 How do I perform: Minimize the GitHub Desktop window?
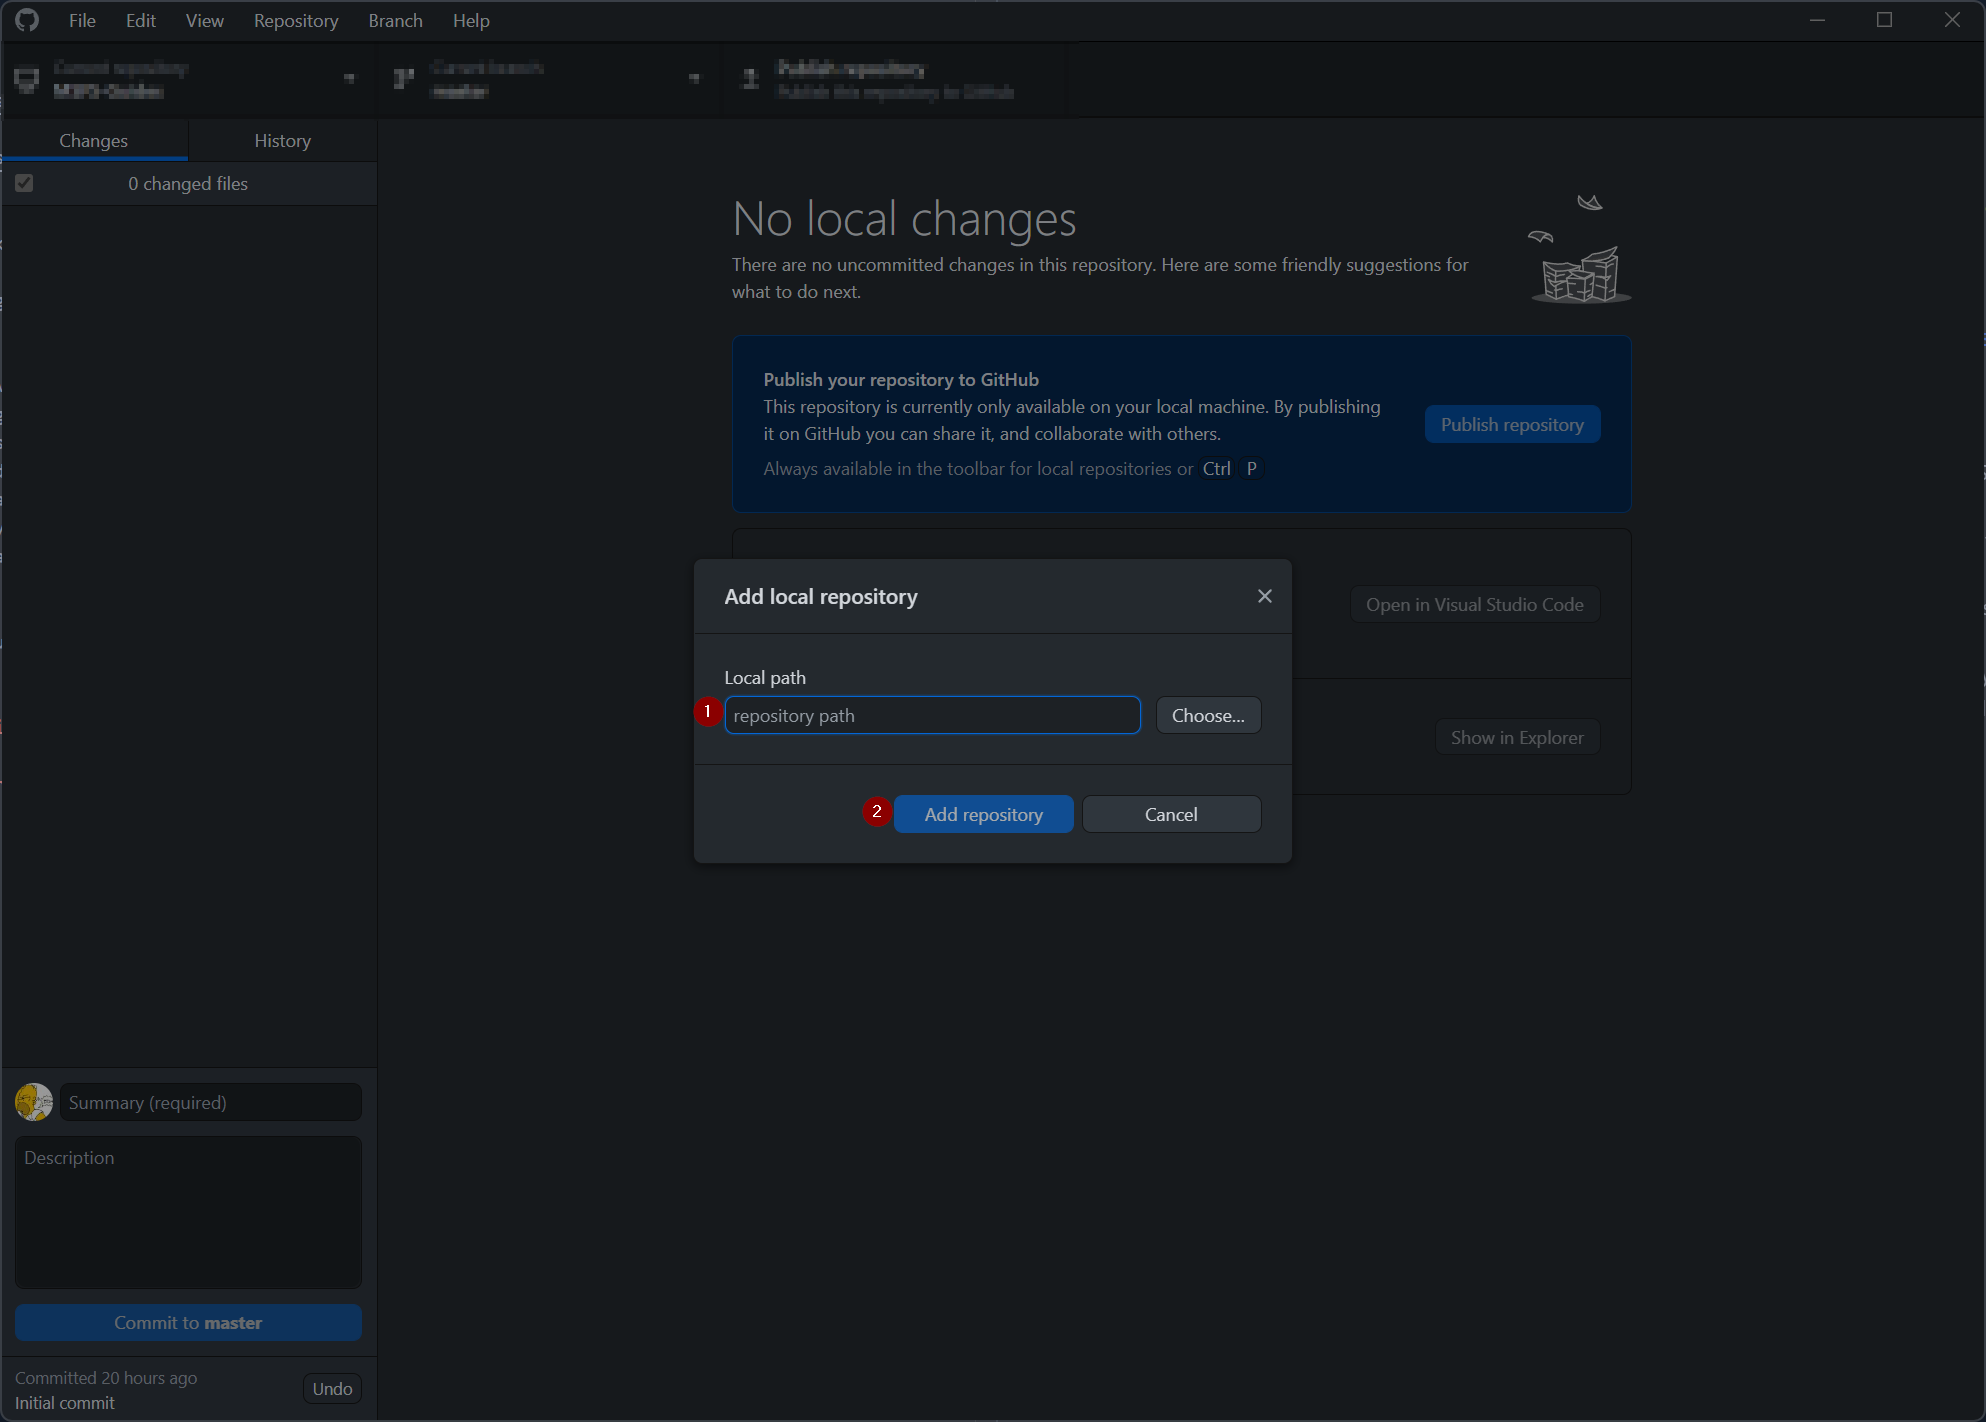click(1818, 20)
